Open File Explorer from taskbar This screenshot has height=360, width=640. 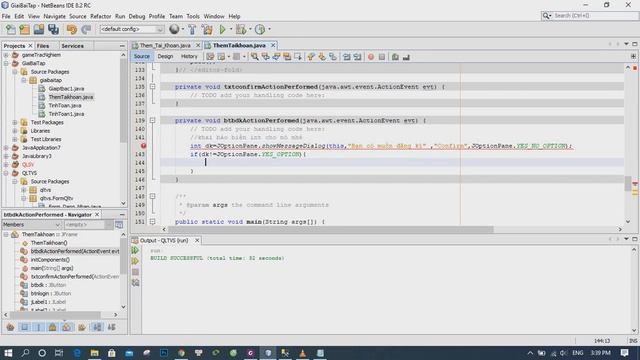[x=94, y=353]
